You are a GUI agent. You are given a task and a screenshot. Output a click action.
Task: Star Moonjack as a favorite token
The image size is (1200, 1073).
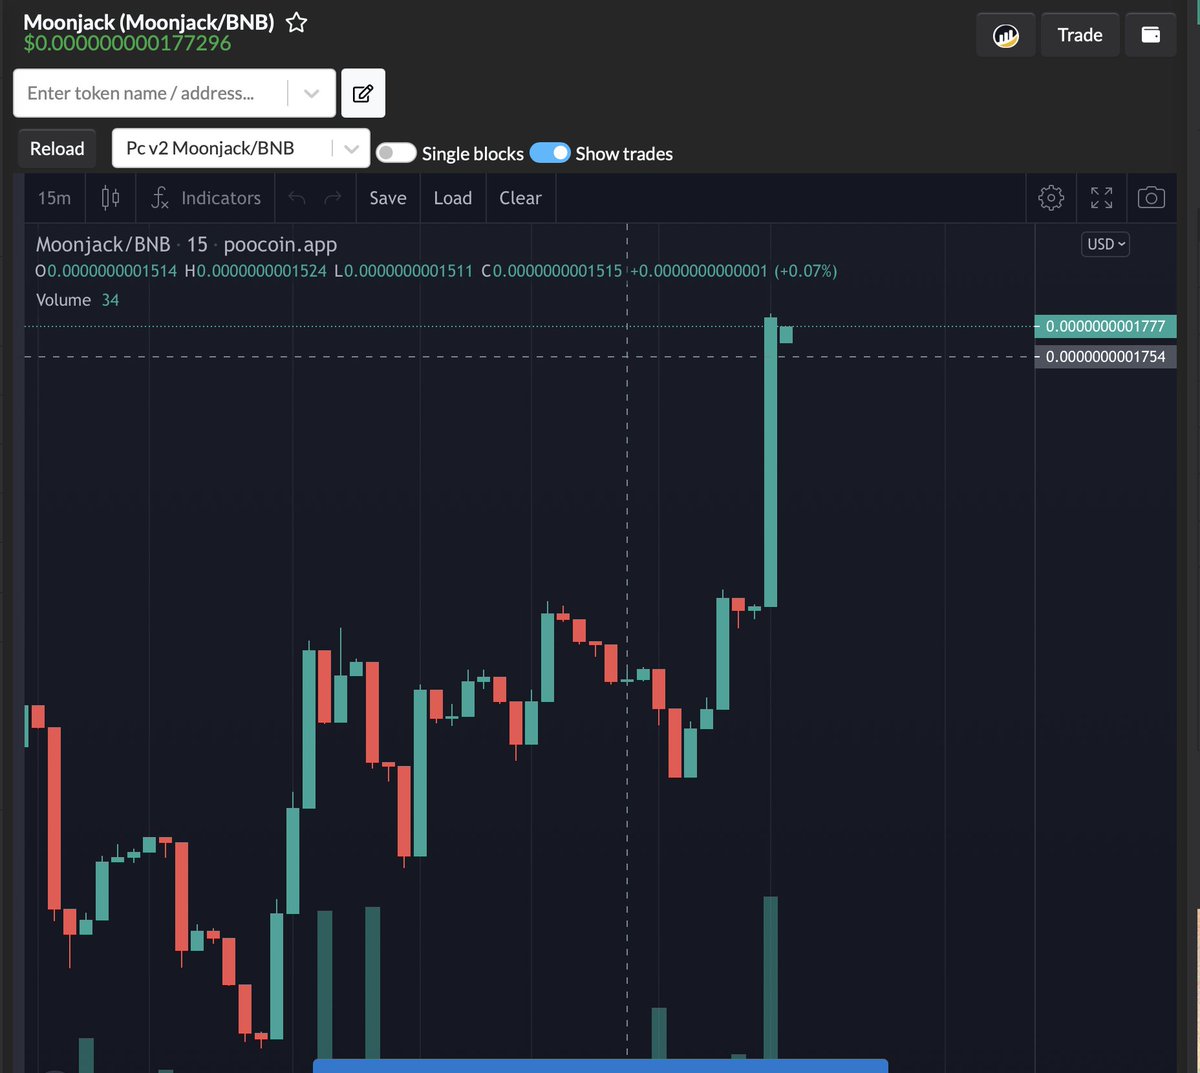tap(295, 22)
